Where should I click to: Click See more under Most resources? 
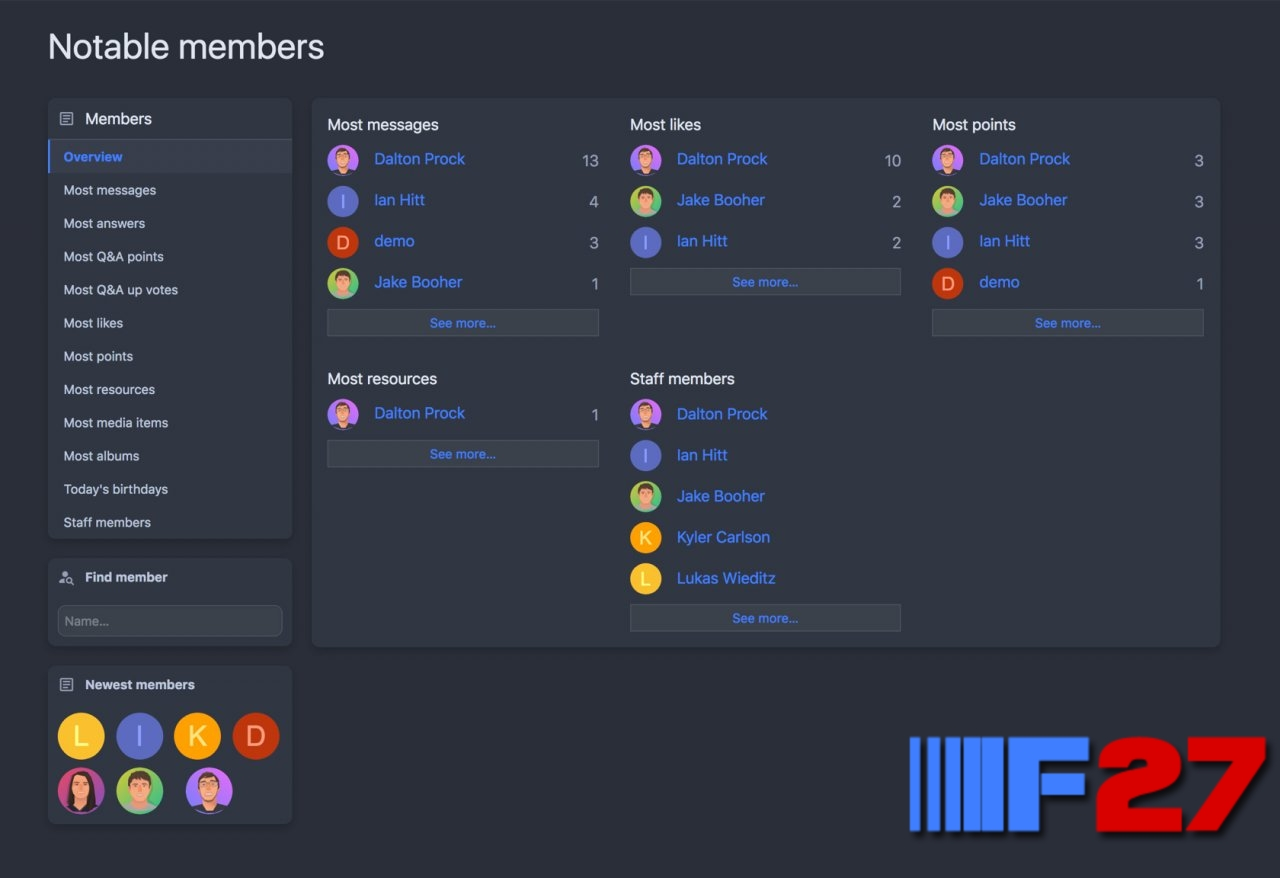(x=462, y=454)
